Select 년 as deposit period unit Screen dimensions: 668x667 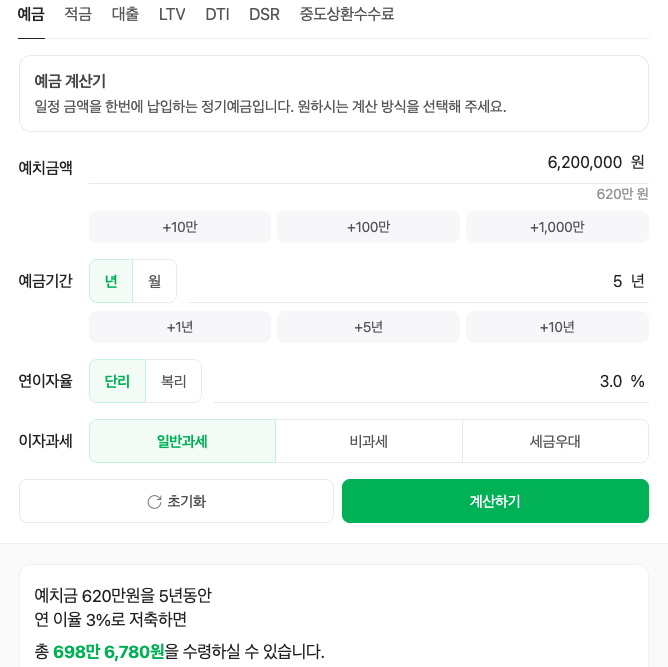click(111, 281)
